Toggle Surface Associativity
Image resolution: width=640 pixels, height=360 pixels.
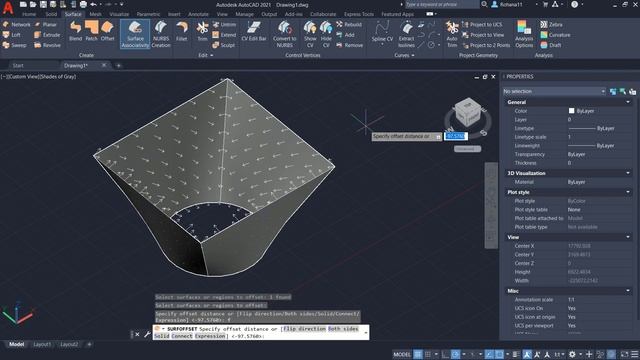coord(135,34)
